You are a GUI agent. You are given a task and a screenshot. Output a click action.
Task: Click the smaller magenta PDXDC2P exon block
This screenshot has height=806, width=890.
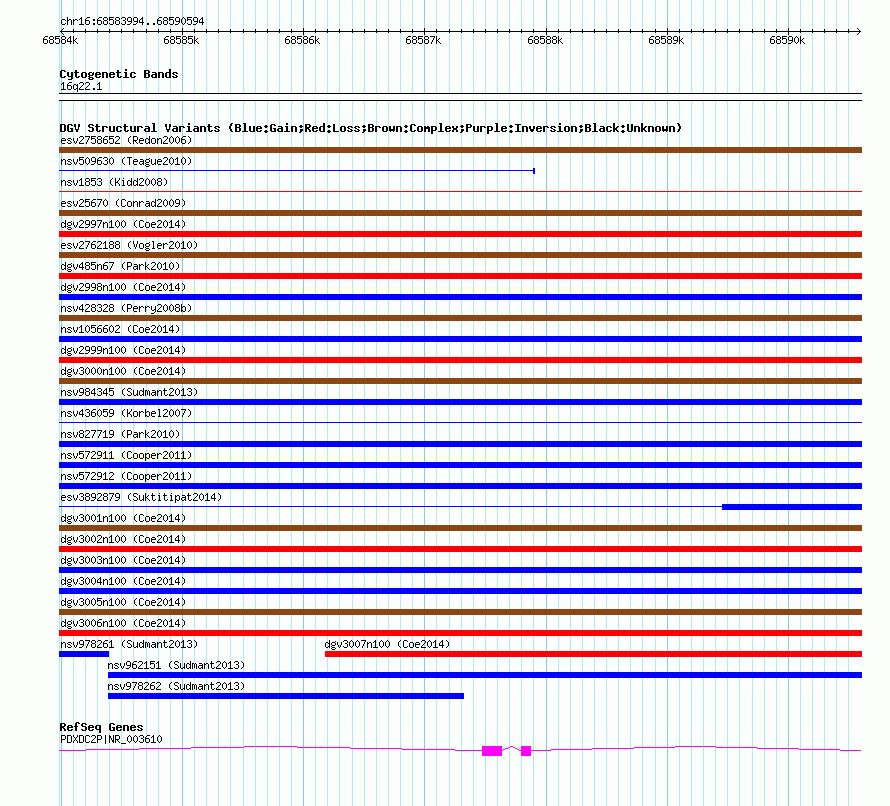click(x=526, y=751)
